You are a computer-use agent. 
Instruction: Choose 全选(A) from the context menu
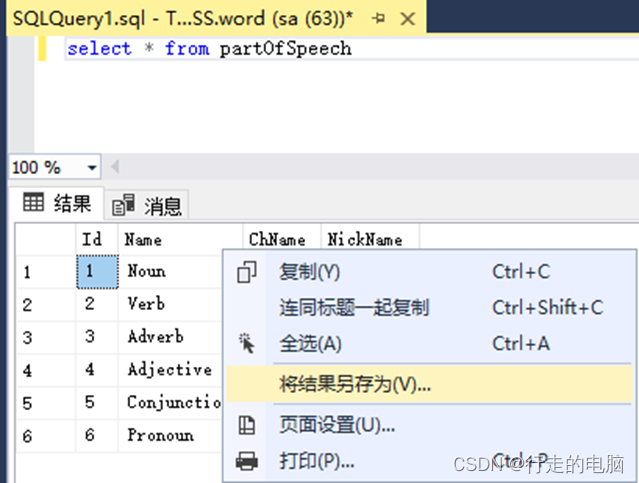click(430, 343)
